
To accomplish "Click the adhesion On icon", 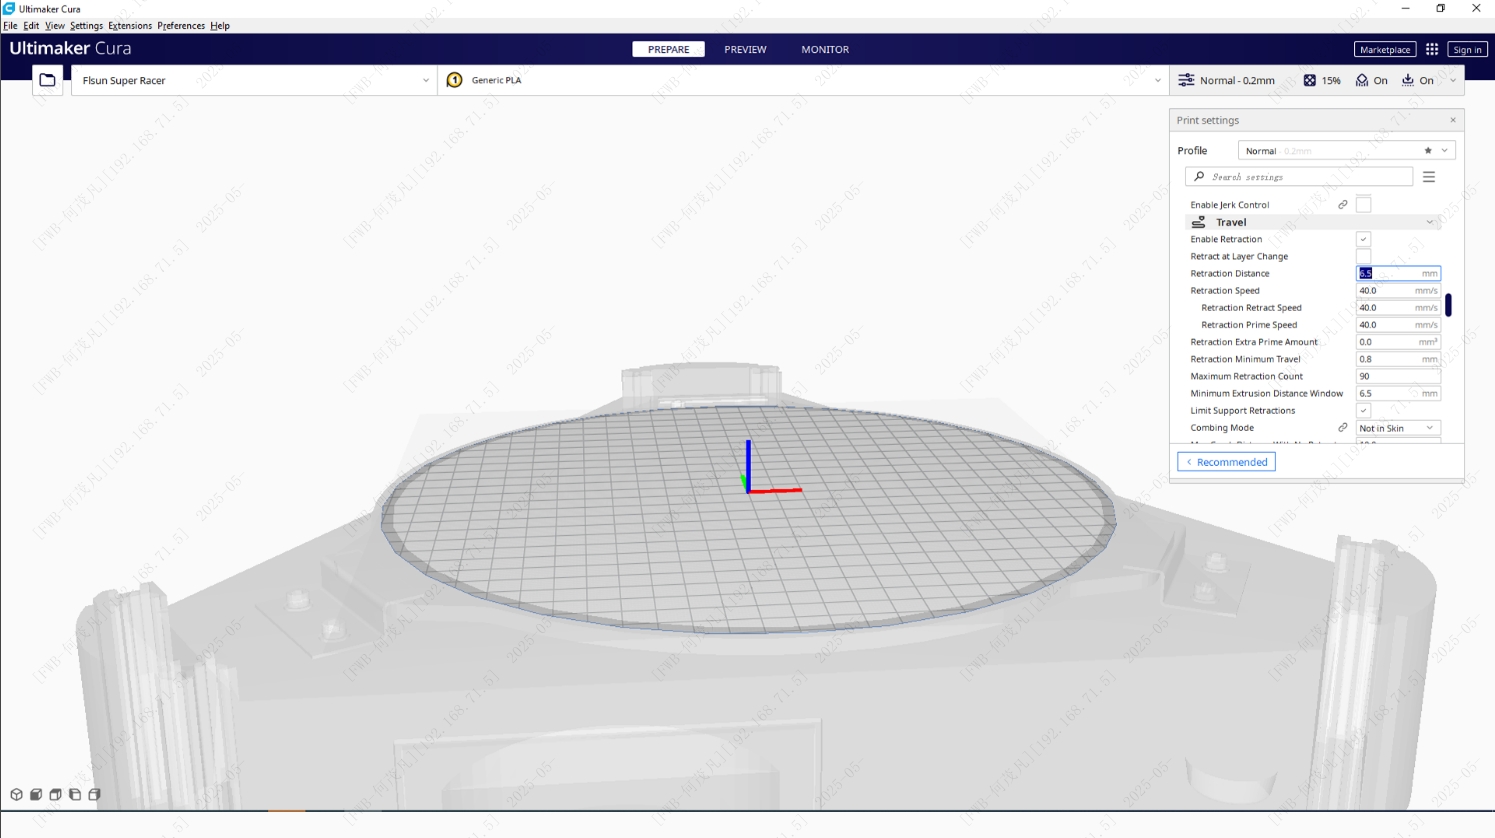I will (1407, 80).
